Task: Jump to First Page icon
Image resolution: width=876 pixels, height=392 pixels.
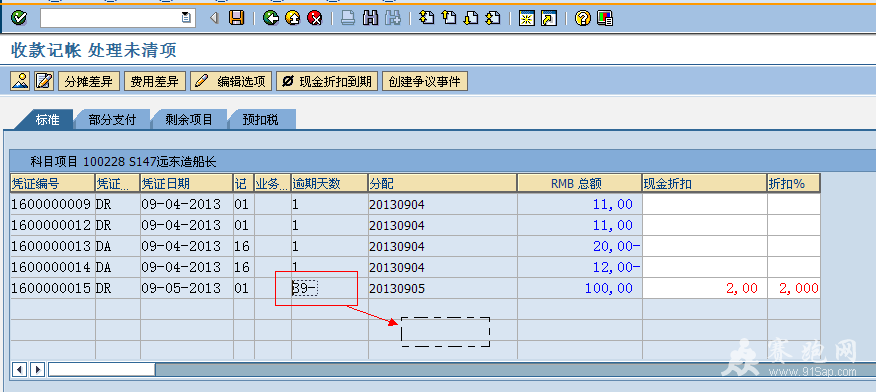Action: (x=427, y=18)
